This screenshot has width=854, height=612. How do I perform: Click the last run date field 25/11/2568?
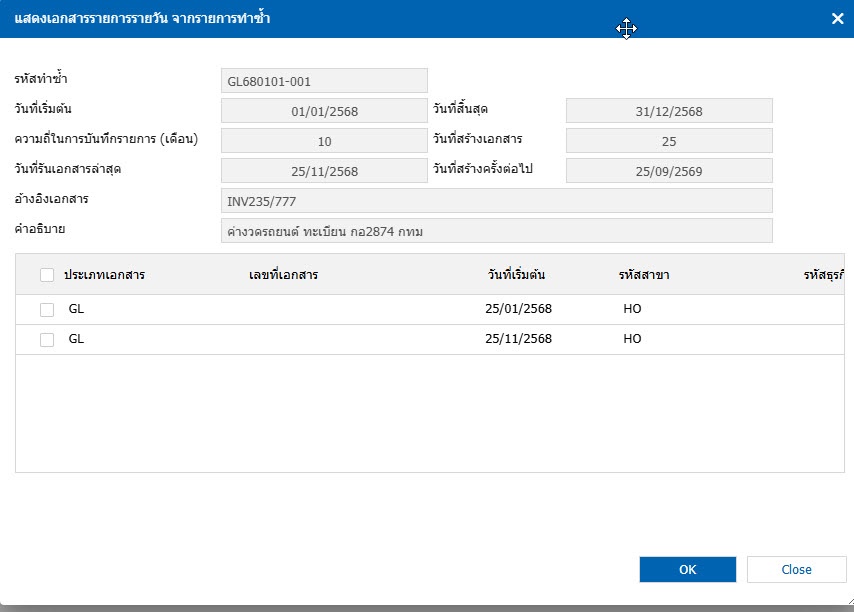tap(324, 171)
